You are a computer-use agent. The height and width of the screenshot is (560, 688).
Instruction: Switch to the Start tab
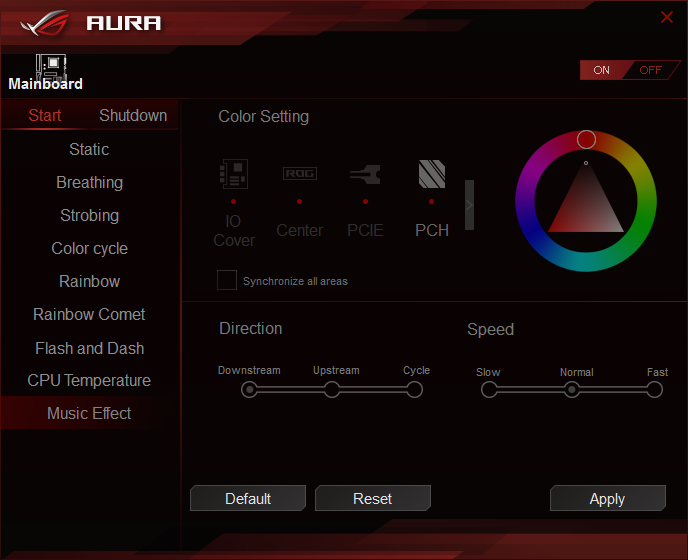click(45, 115)
